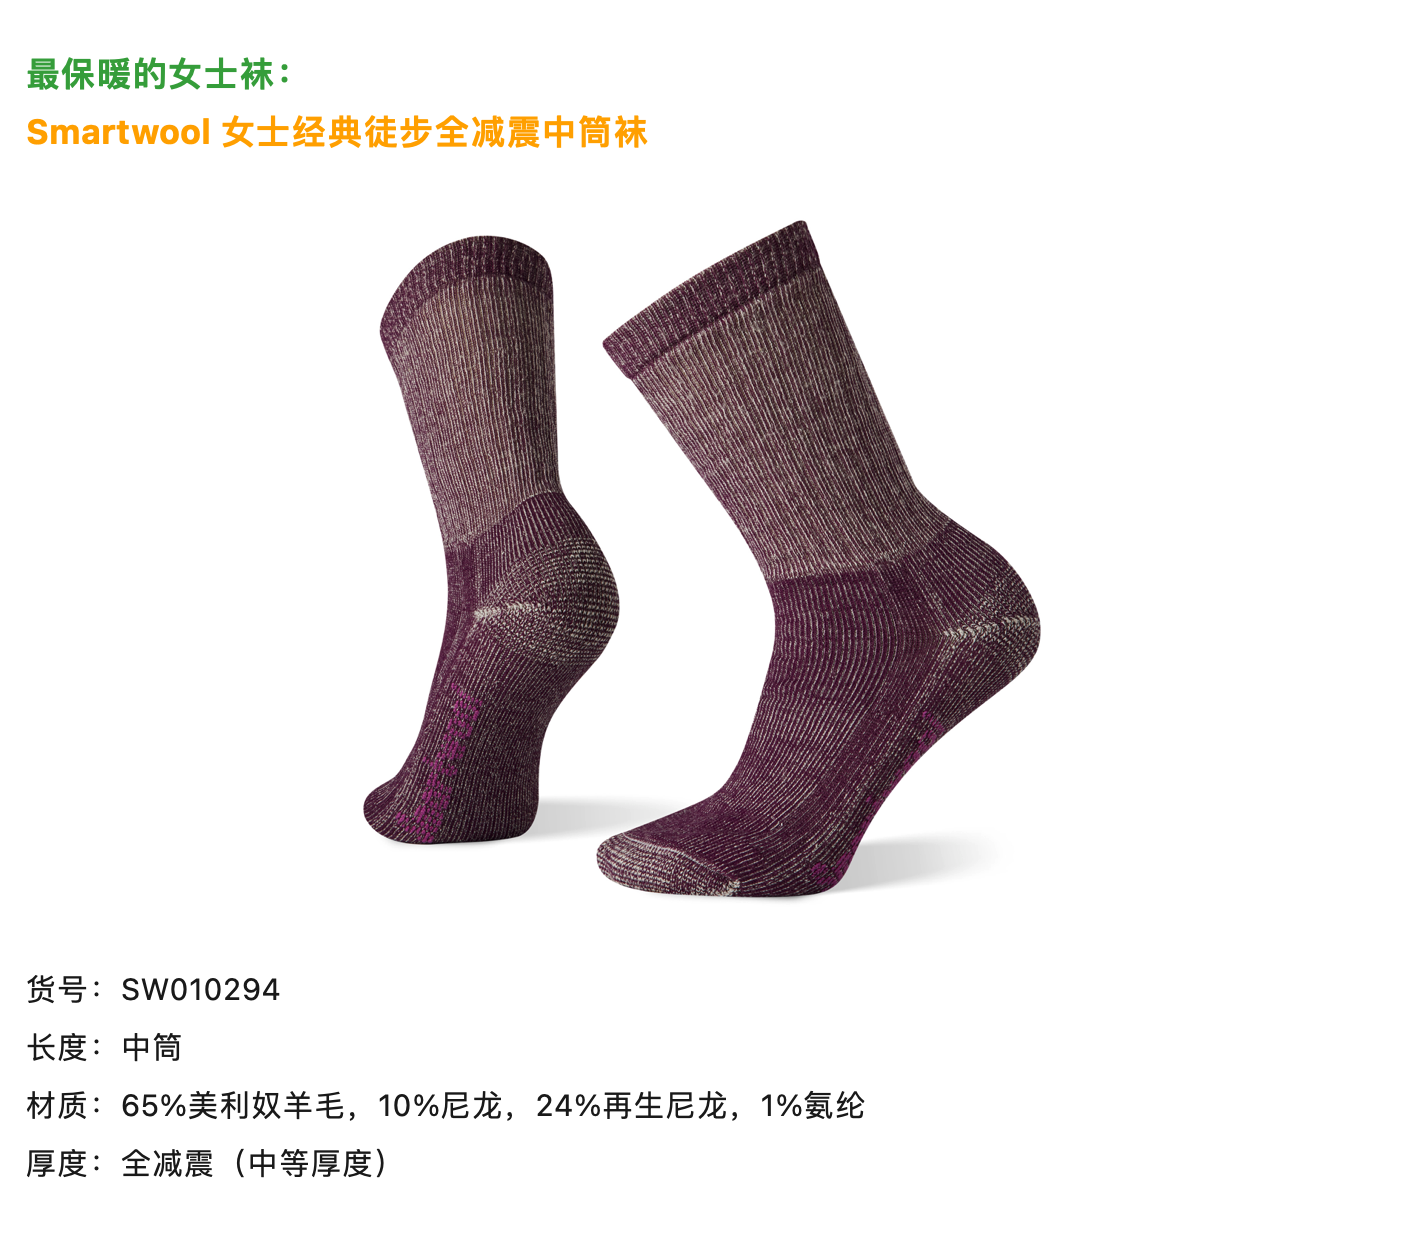Click the word Smartwool in the orange title
Screen dimensions: 1414x1234
coord(118,132)
